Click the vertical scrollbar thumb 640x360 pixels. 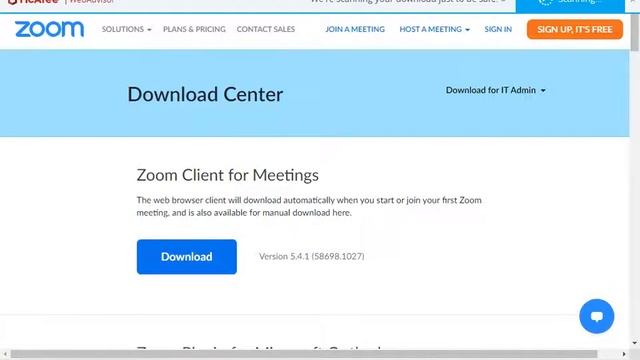634,33
